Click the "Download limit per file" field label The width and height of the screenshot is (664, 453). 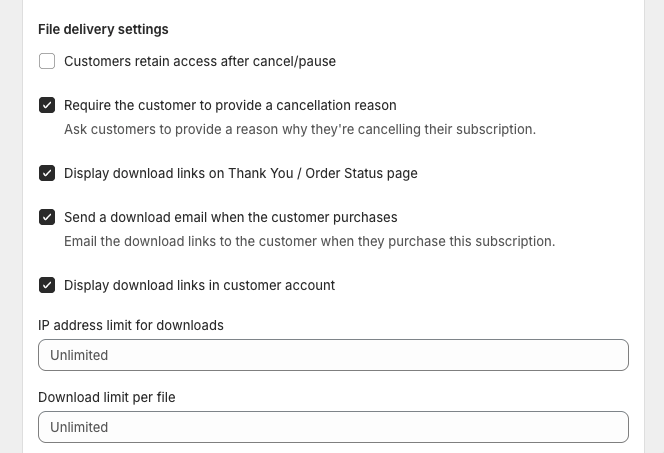coord(107,397)
